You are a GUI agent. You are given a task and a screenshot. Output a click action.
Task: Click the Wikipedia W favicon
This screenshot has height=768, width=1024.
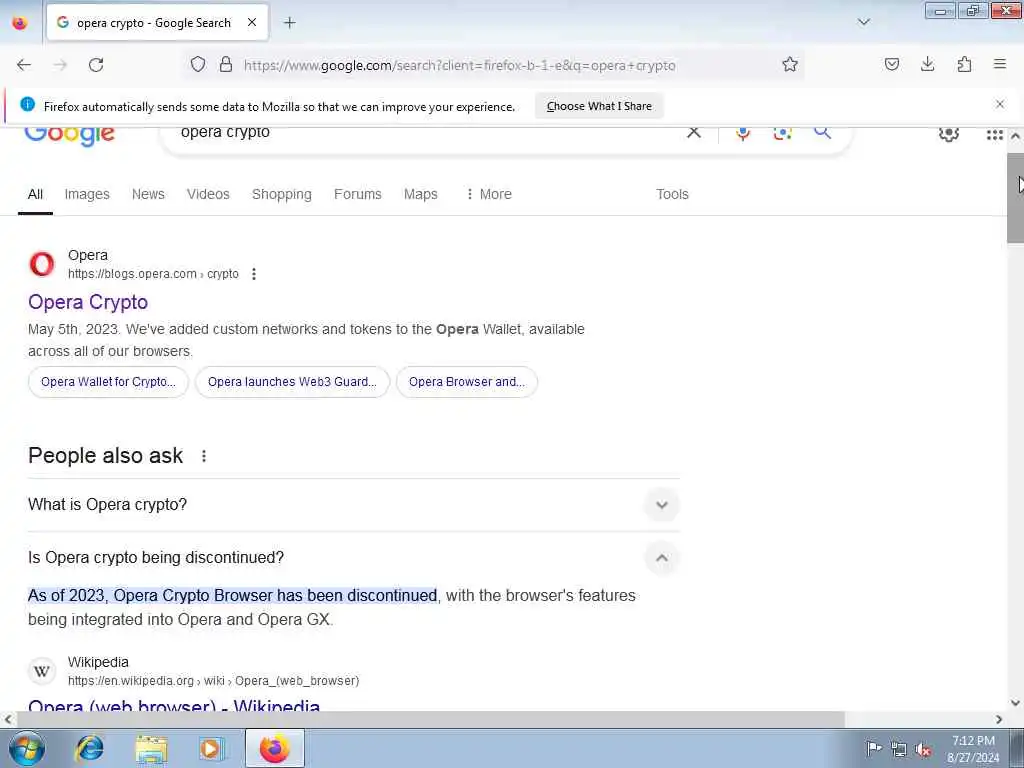42,671
